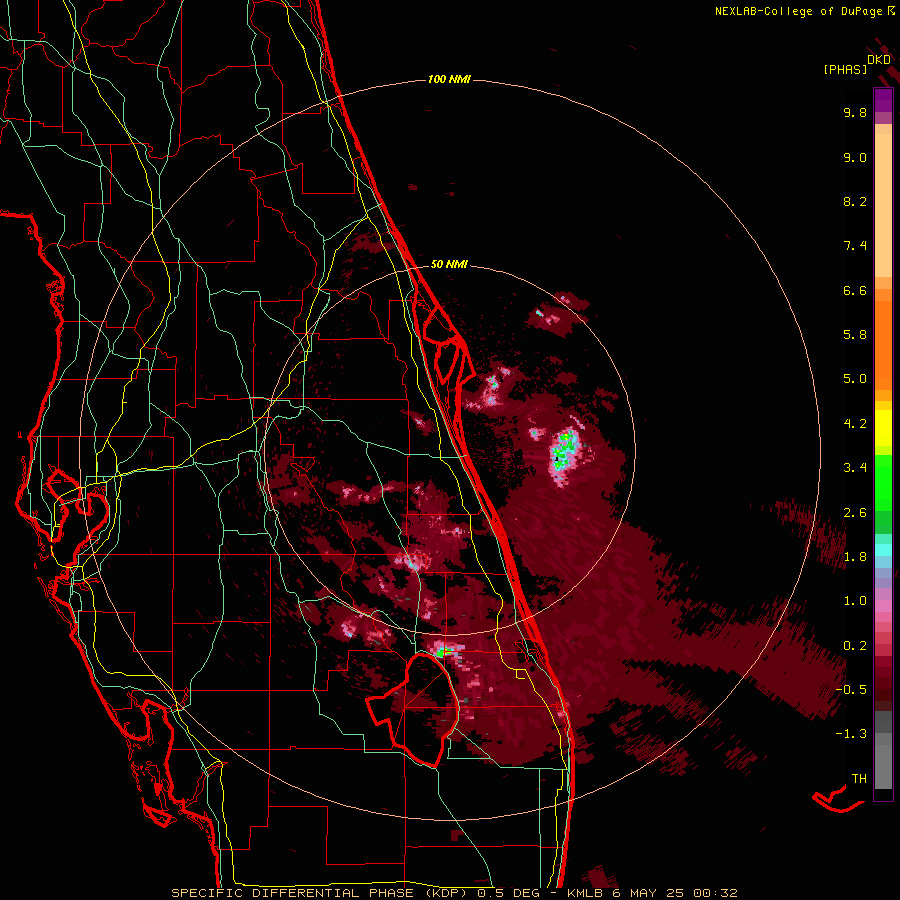Click the '[PHAS]' legend unit label
Screen dimensions: 900x900
click(x=845, y=69)
